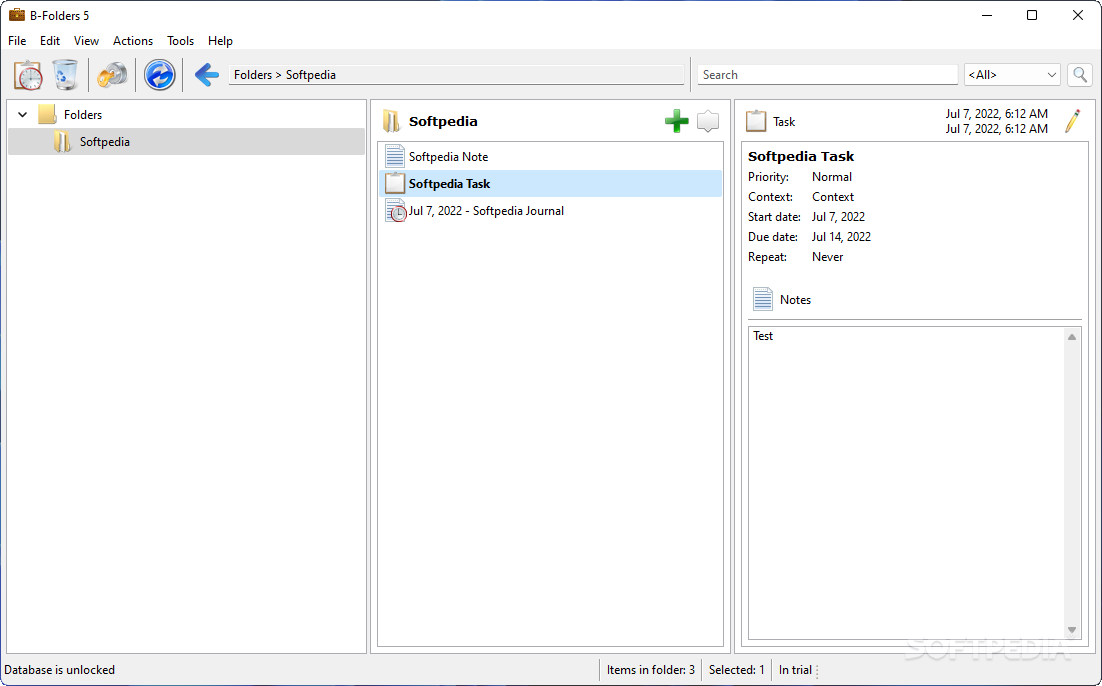Maximize the B-Folders window
1102x686 pixels.
click(x=1032, y=15)
